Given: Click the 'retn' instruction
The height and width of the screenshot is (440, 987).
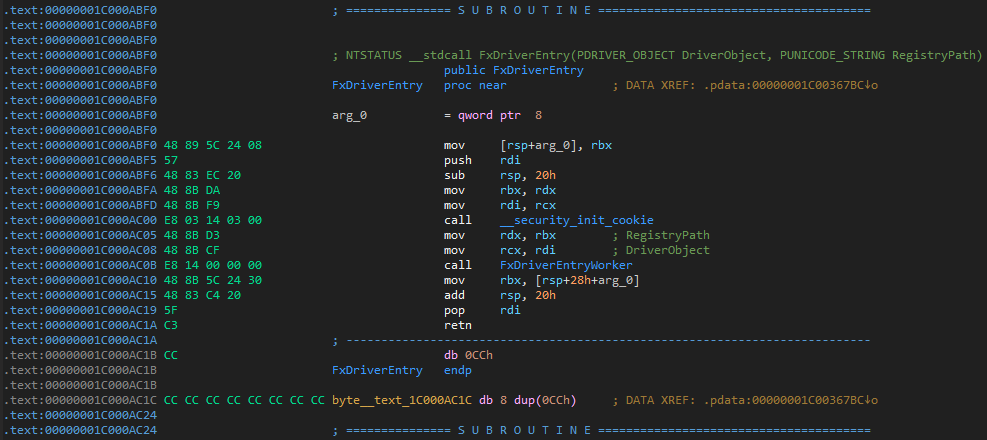Looking at the screenshot, I should click(x=458, y=325).
